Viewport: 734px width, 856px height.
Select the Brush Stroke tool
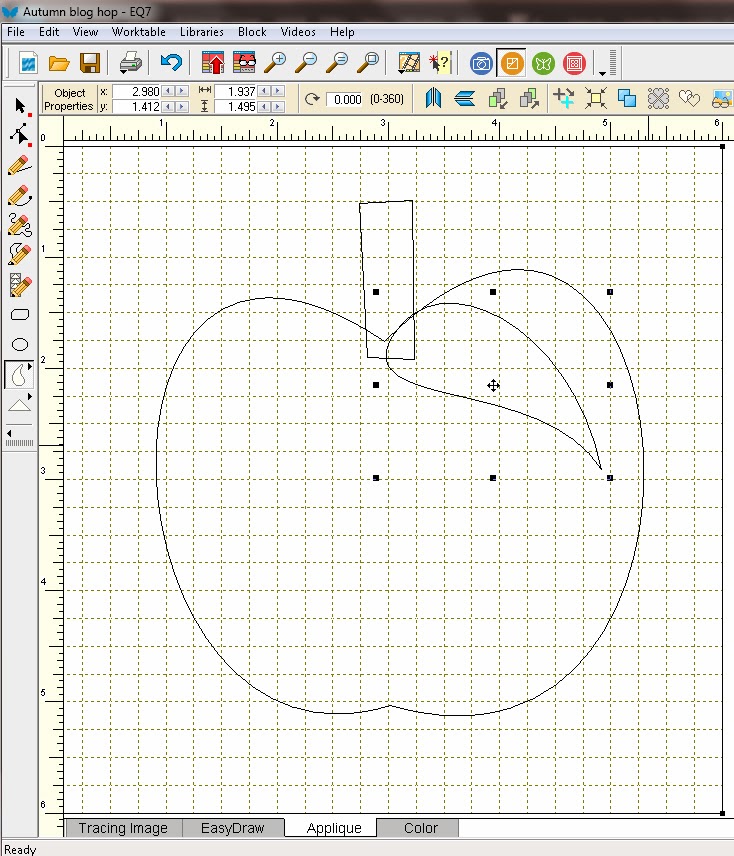coord(20,254)
